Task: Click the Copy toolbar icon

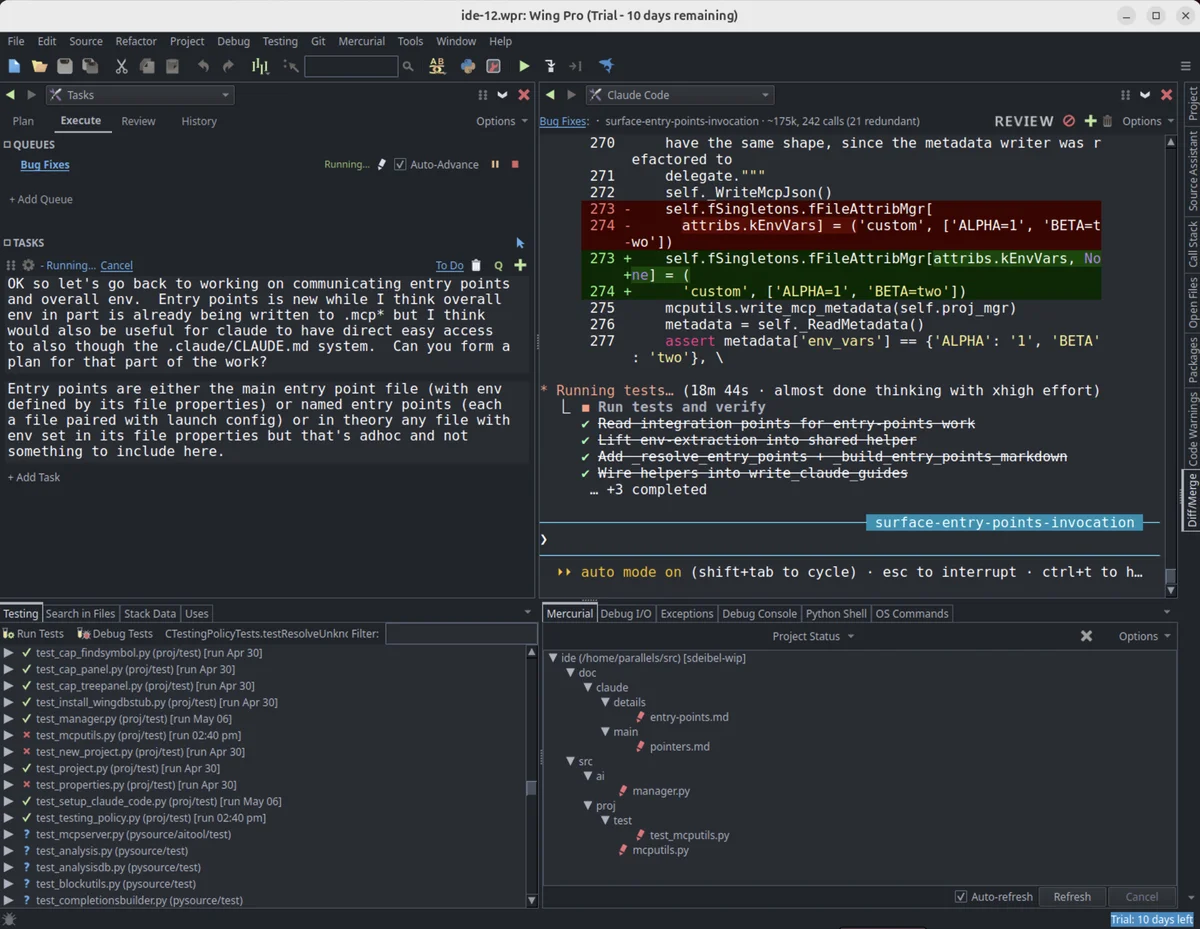Action: click(x=147, y=66)
